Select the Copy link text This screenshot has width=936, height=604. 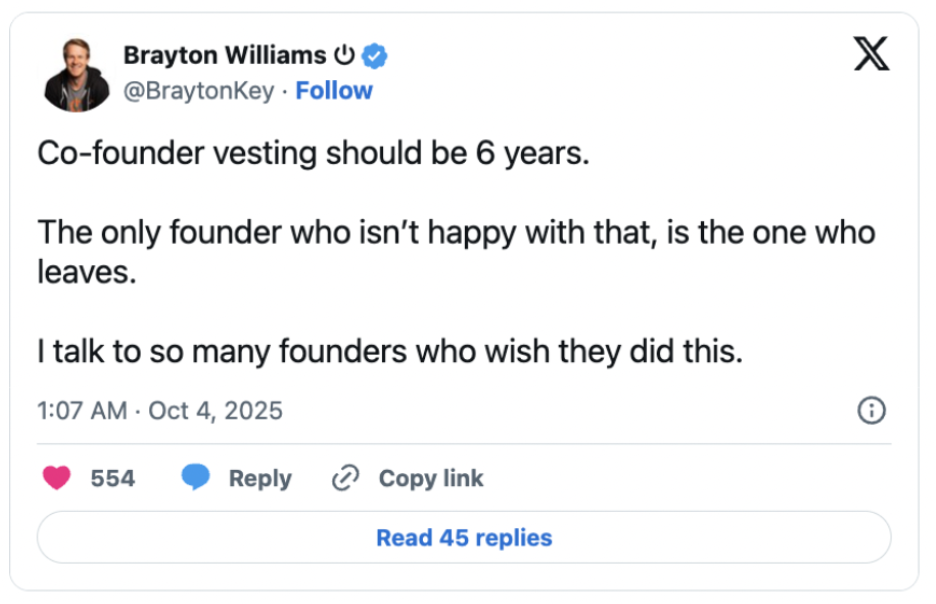point(430,479)
